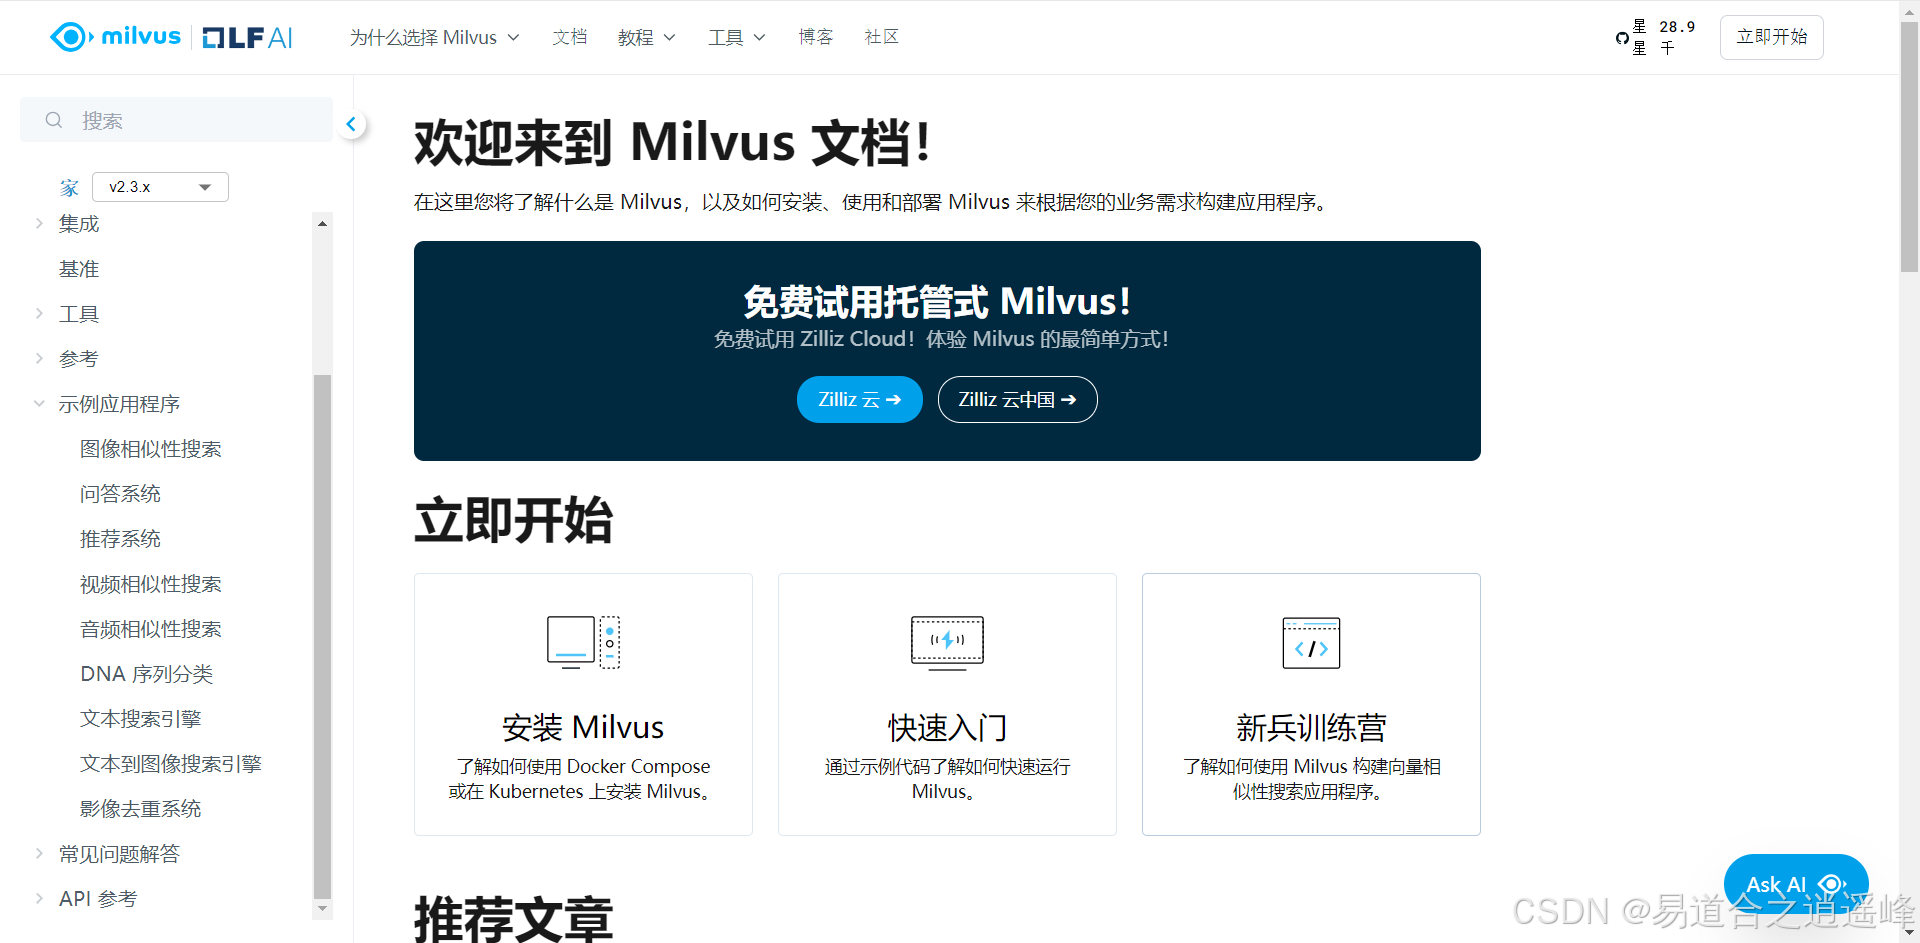Open the 教程 dropdown menu
This screenshot has width=1920, height=943.
646,38
